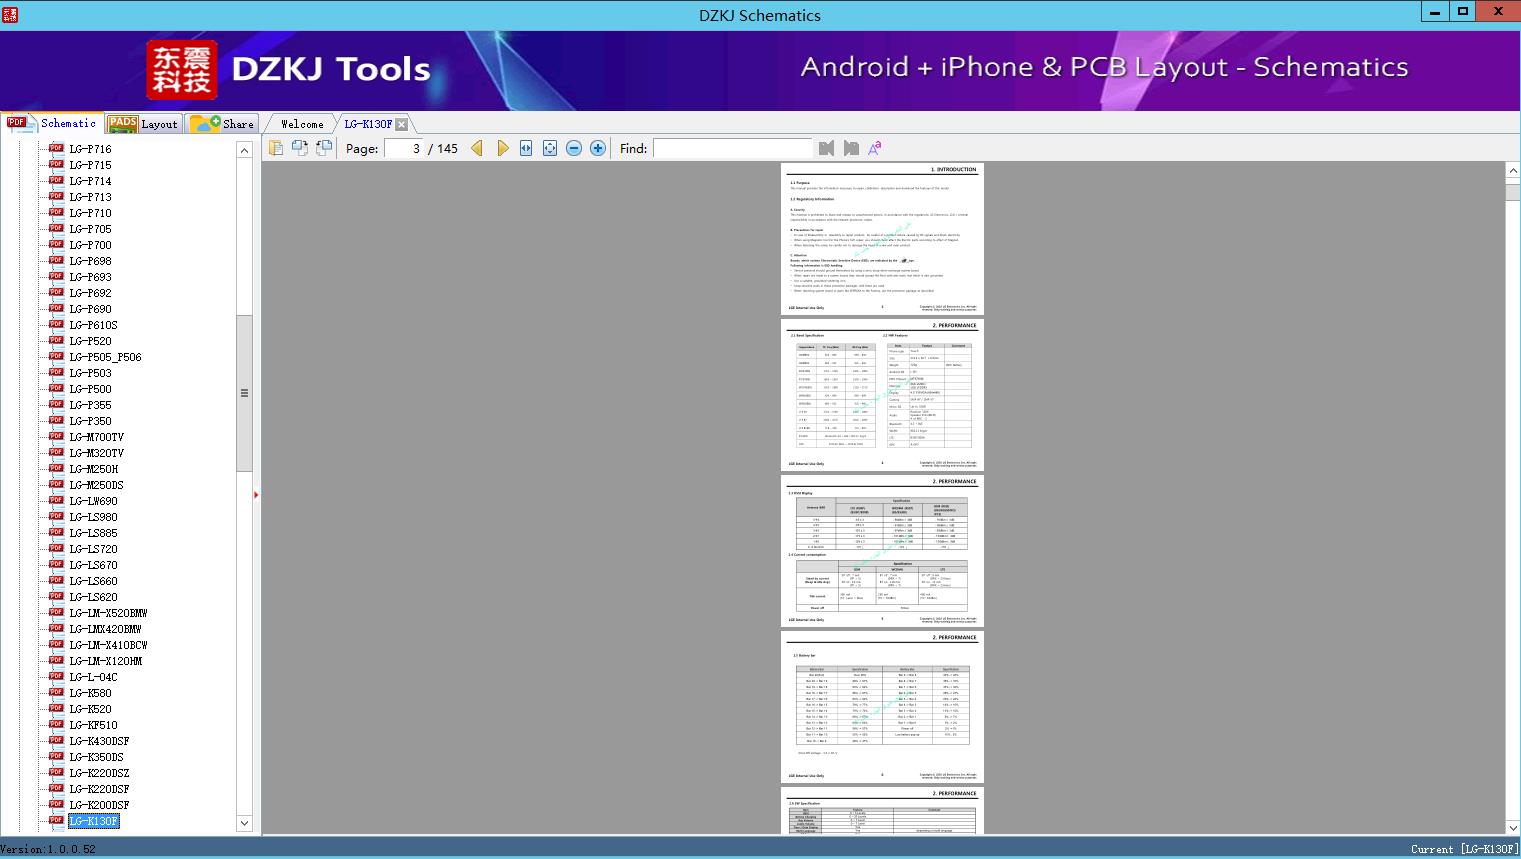Image resolution: width=1521 pixels, height=859 pixels.
Task: Click the PDF icon beside LG-M320TV
Action: click(56, 452)
